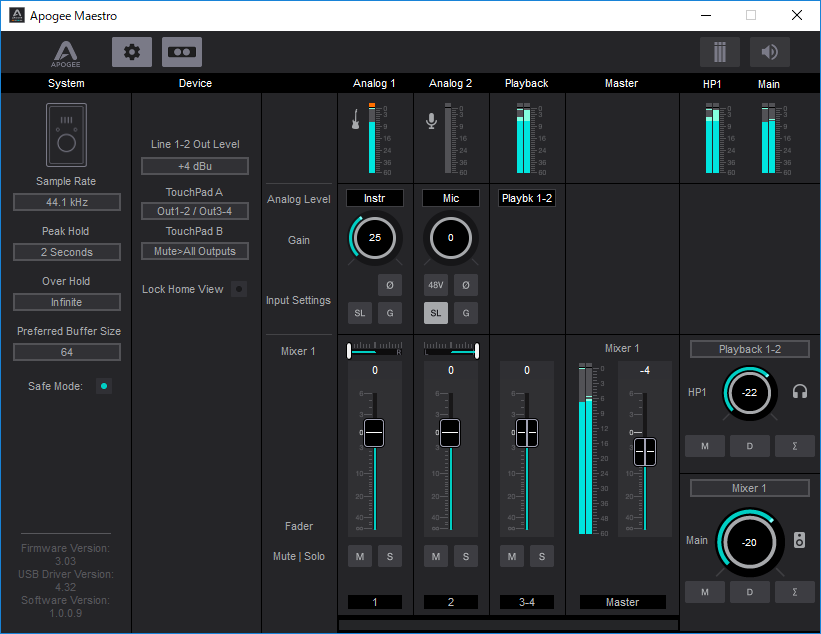The width and height of the screenshot is (821, 634).
Task: Open the Peak Hold 2 Seconds dropdown
Action: (67, 252)
